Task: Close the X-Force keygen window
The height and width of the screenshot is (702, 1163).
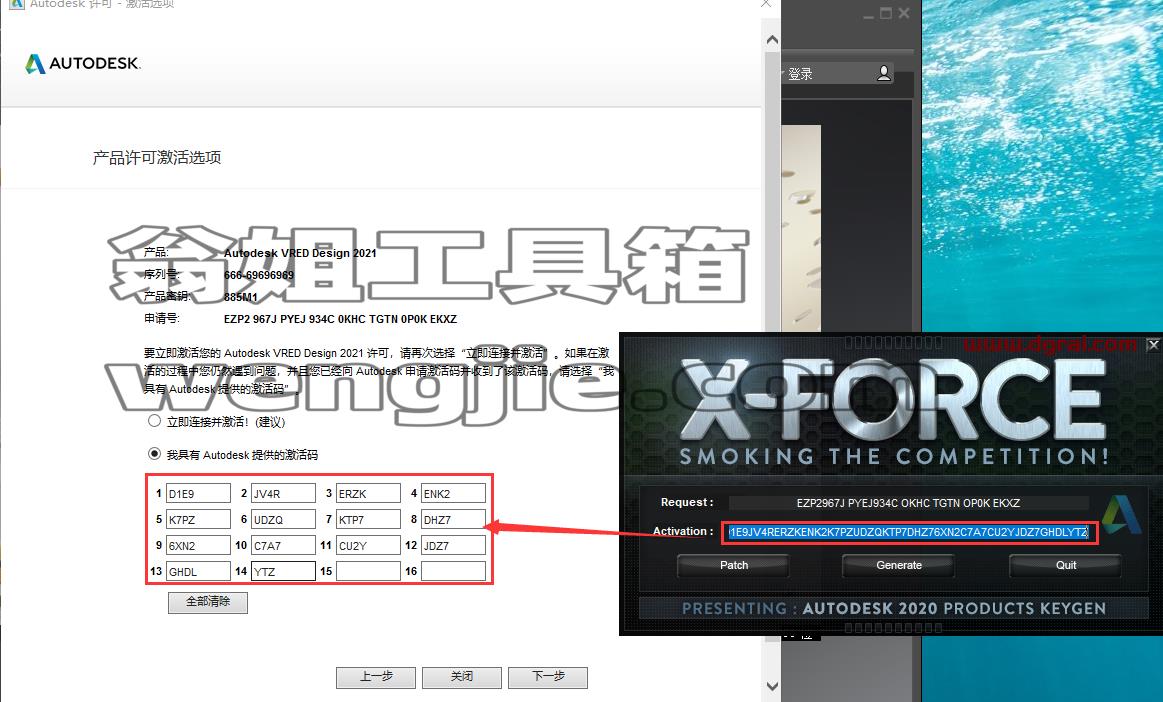Action: point(1153,344)
